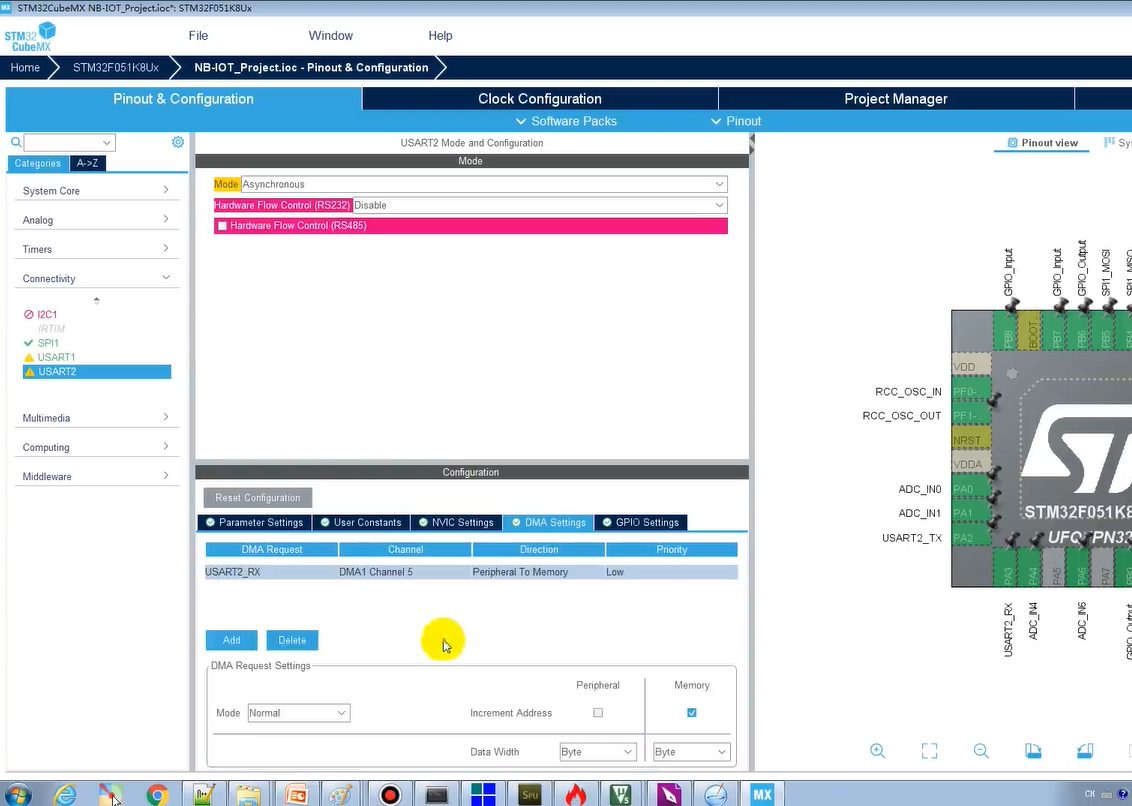Screen dimensions: 1132x806
Task: Open Google Chrome from the taskbar
Action: point(157,794)
